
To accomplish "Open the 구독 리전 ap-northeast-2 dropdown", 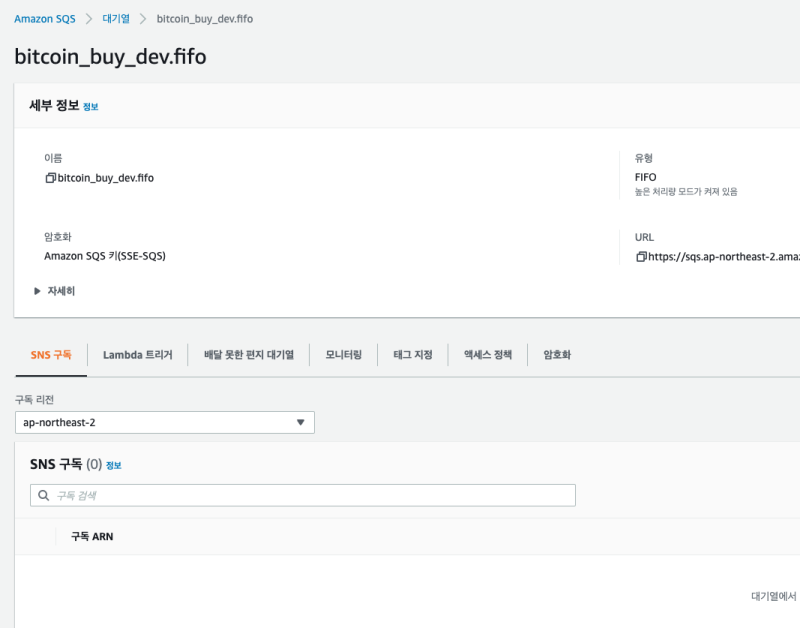I will coord(165,423).
